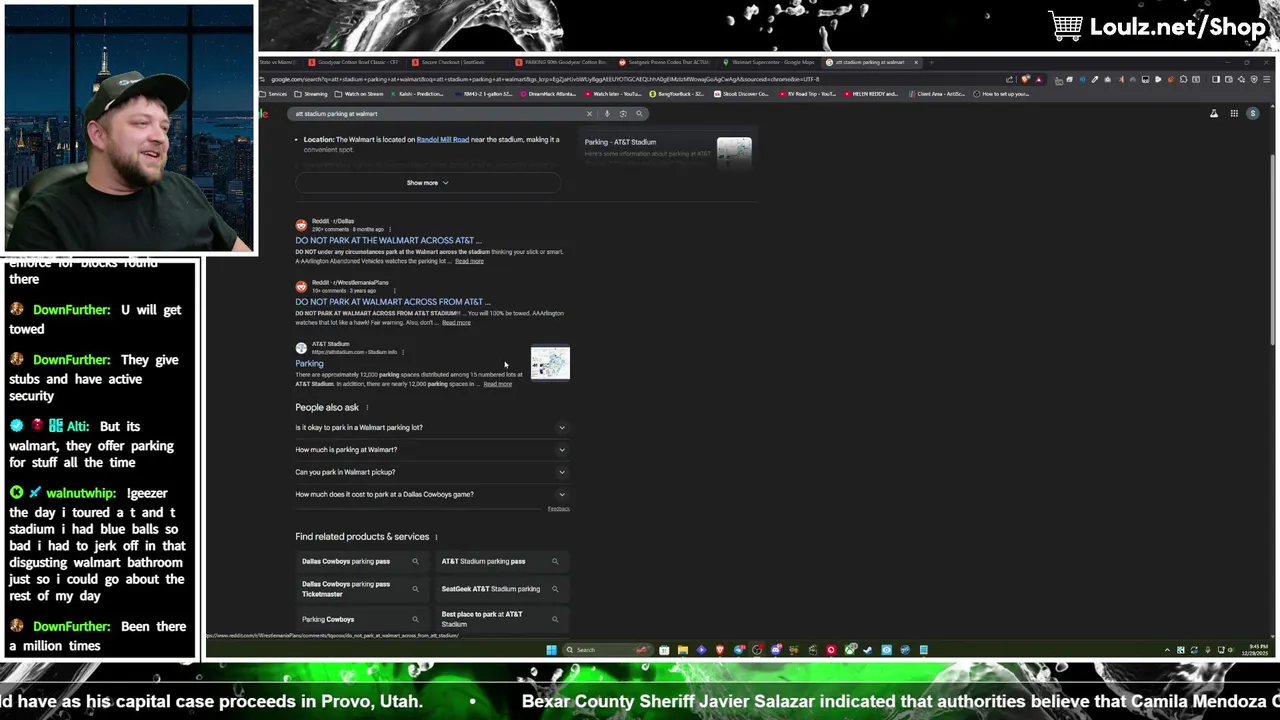Open the Google account avatar
The height and width of the screenshot is (720, 1280).
(x=1253, y=113)
